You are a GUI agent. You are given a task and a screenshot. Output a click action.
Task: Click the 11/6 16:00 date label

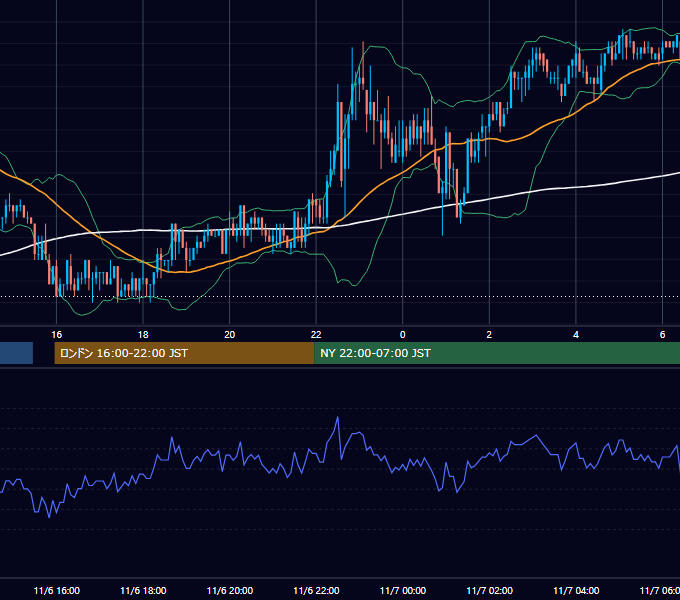(56, 590)
